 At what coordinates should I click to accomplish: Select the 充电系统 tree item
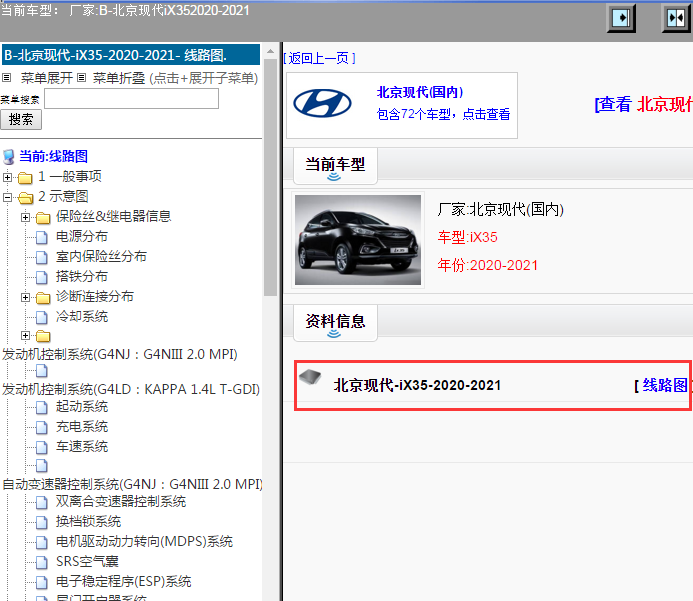(x=82, y=426)
